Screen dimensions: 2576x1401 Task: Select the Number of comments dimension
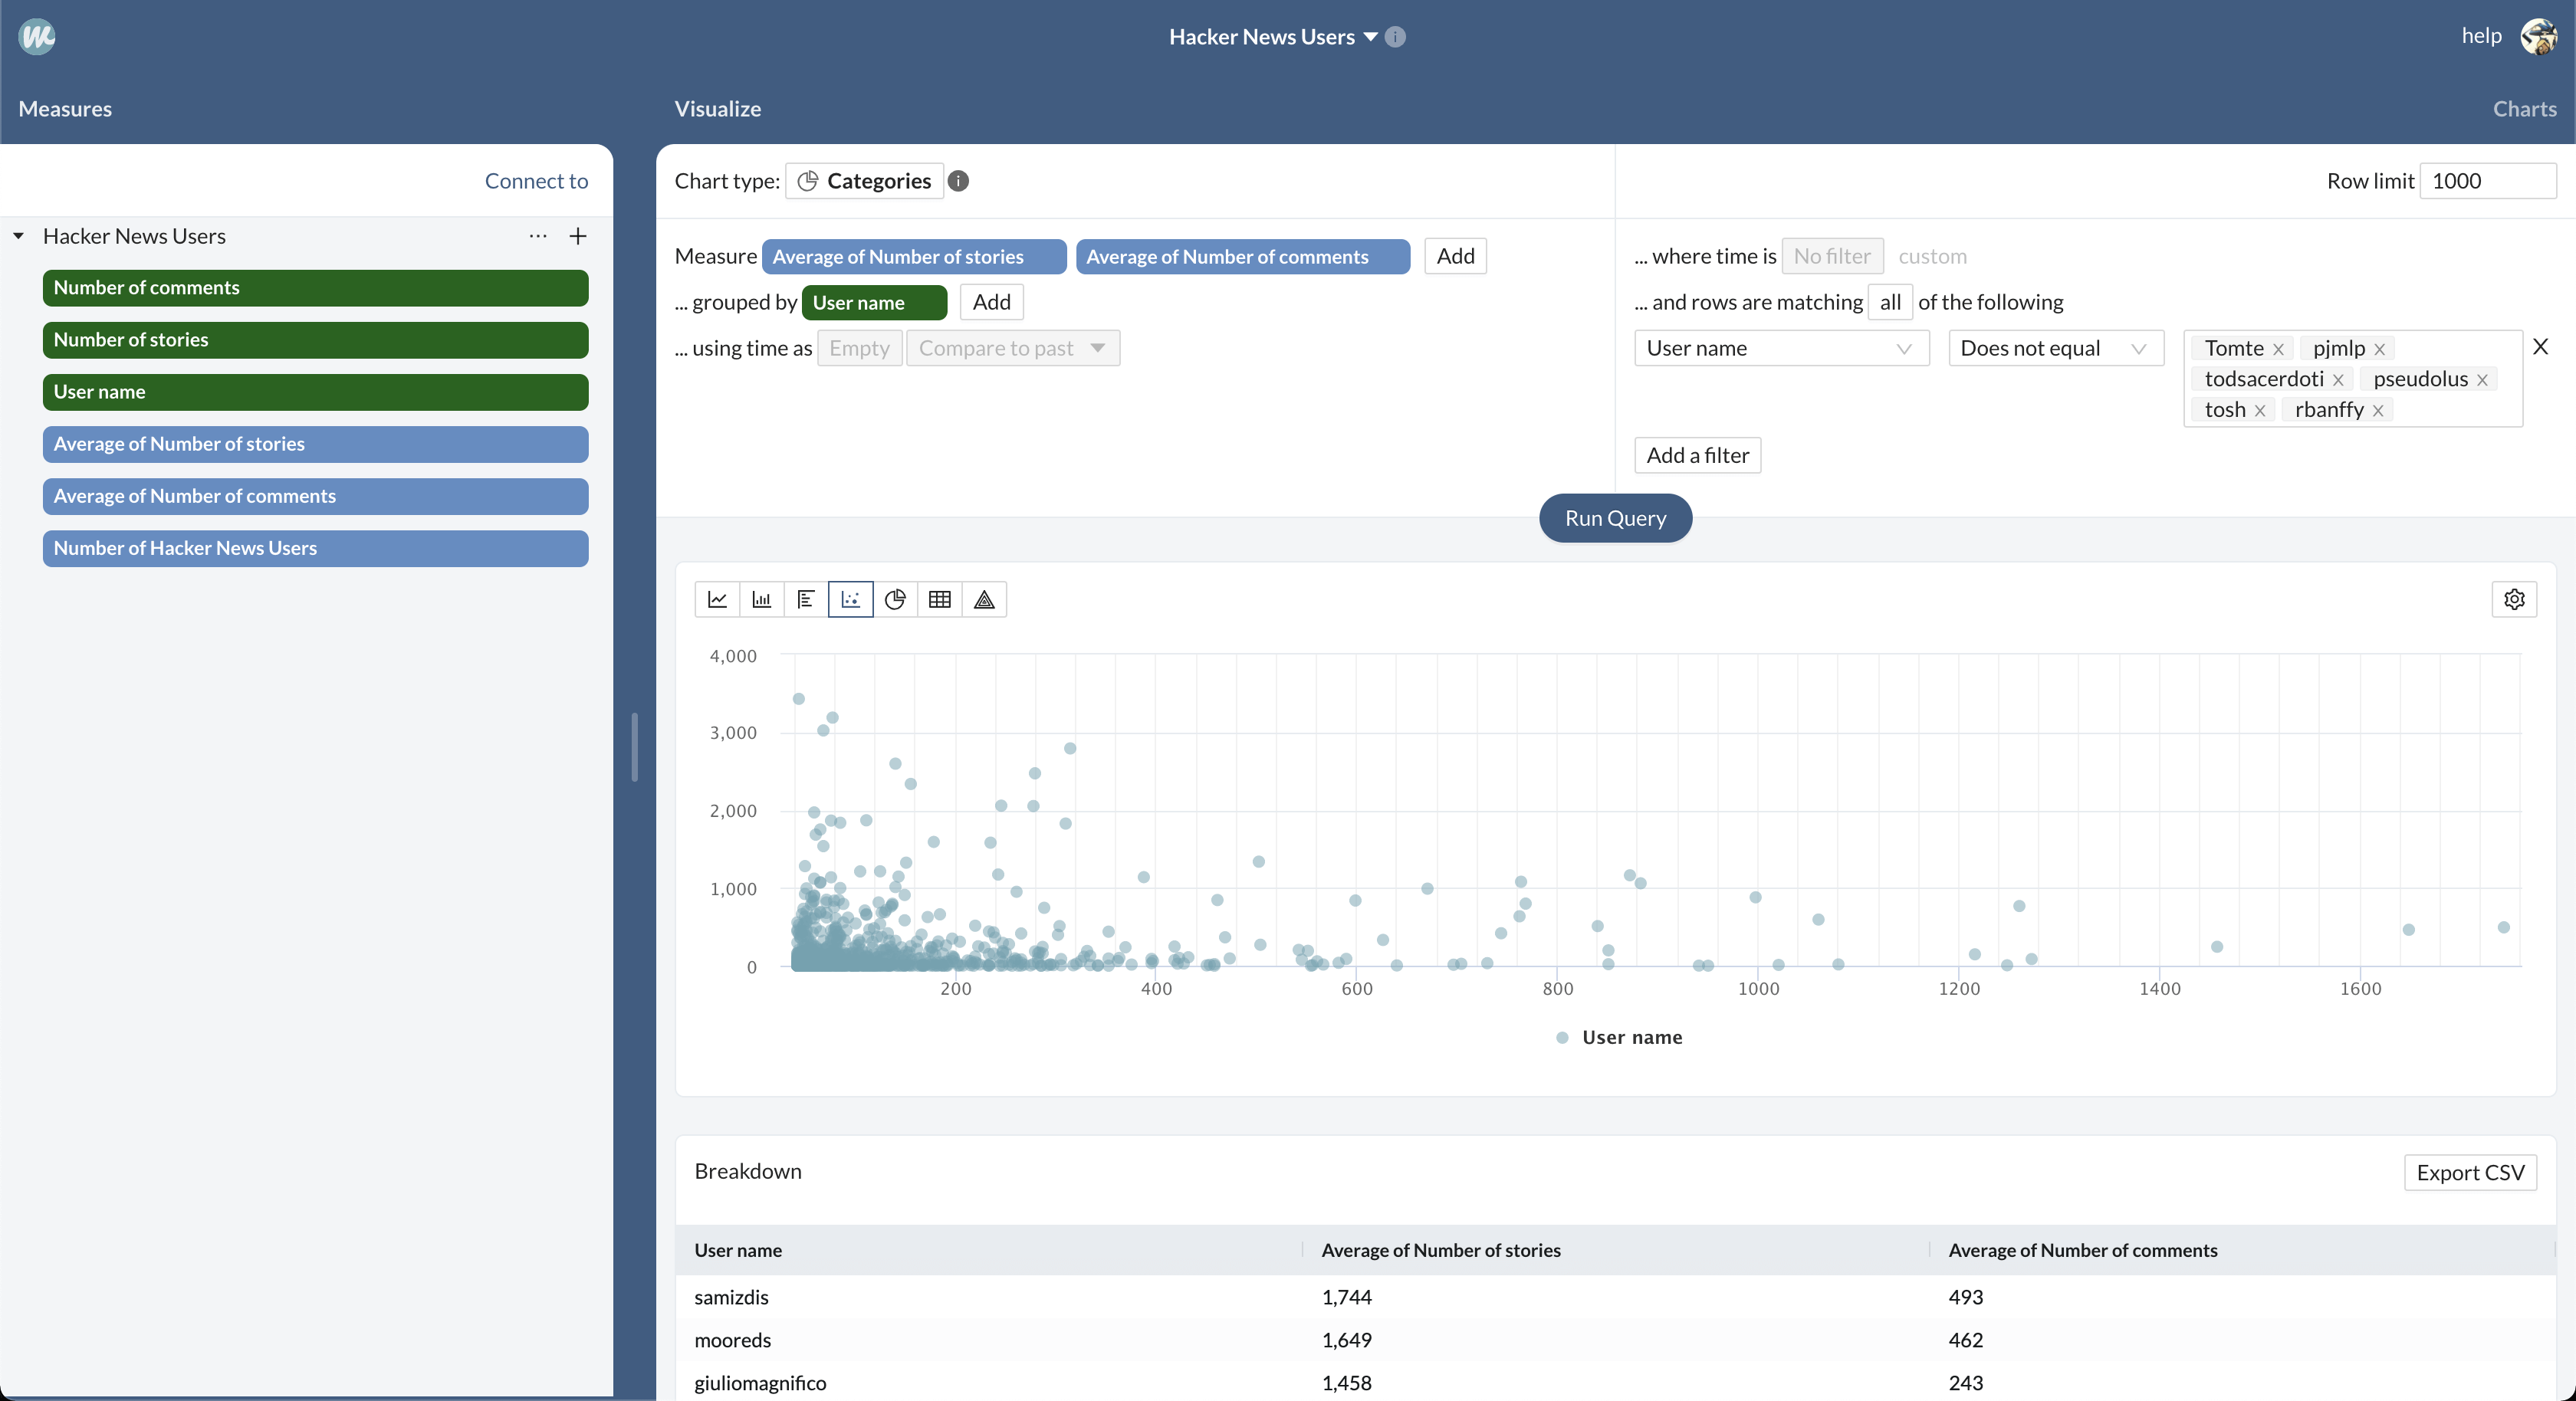[x=315, y=288]
